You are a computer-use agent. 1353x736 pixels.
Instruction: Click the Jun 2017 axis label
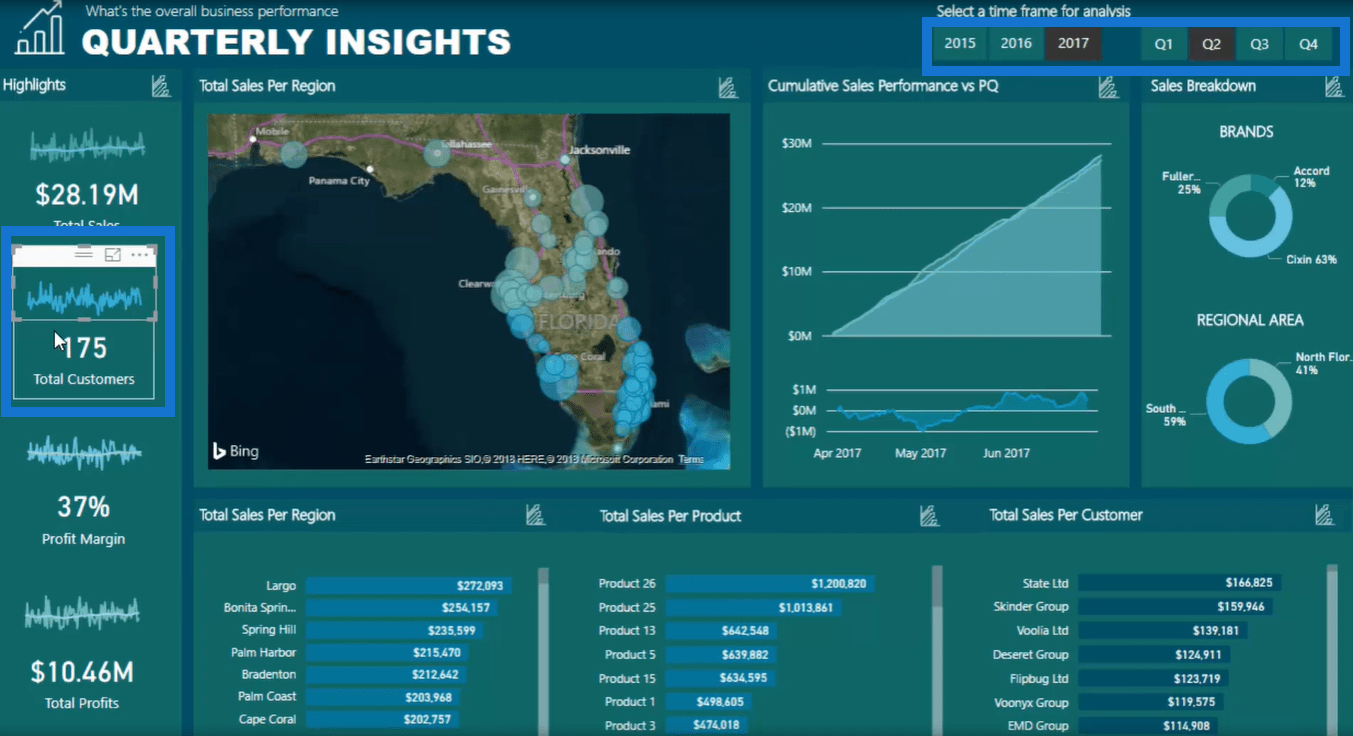click(1007, 453)
